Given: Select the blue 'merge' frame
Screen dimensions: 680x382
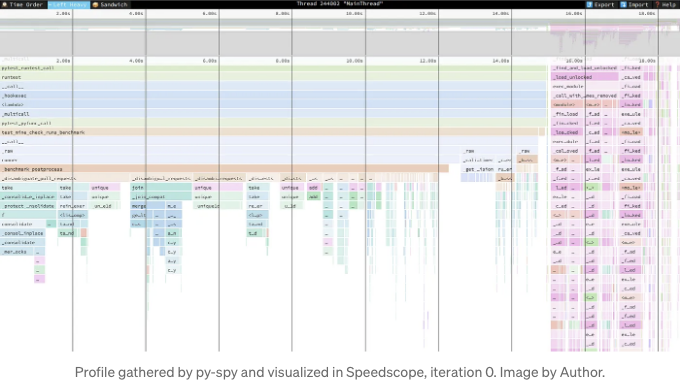Looking at the screenshot, I should (147, 206).
